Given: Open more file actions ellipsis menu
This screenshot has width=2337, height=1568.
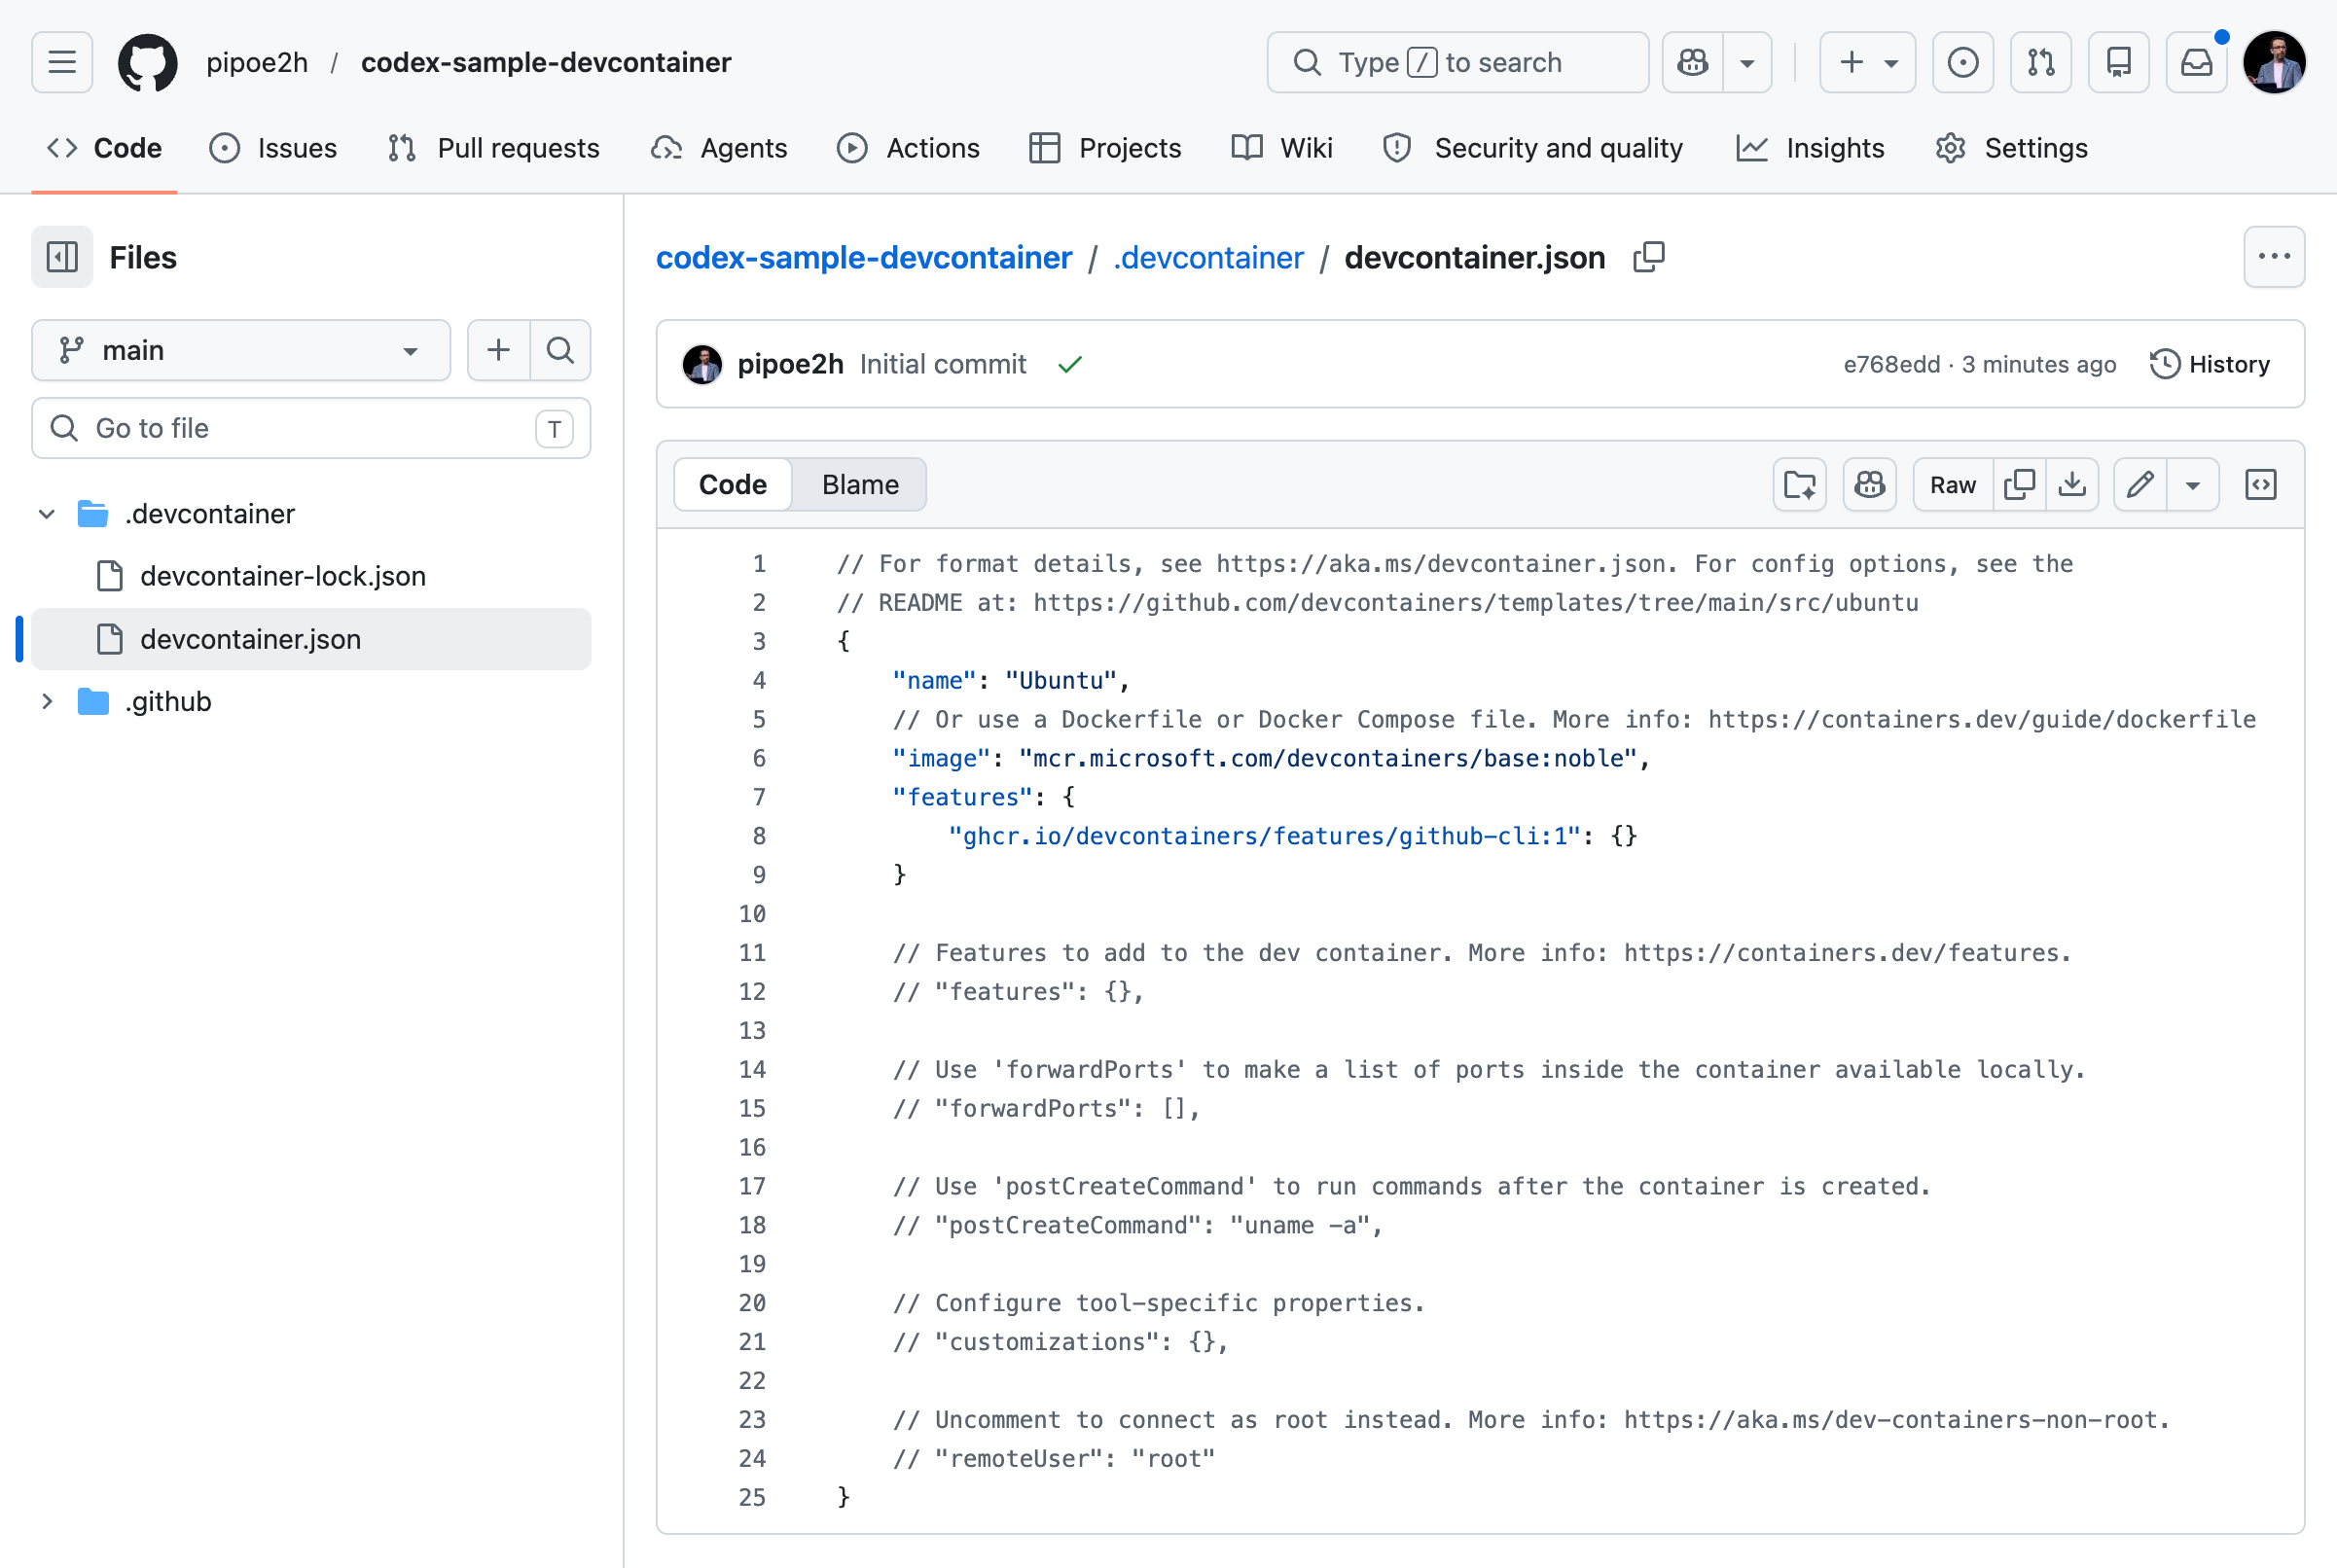Looking at the screenshot, I should 2274,257.
